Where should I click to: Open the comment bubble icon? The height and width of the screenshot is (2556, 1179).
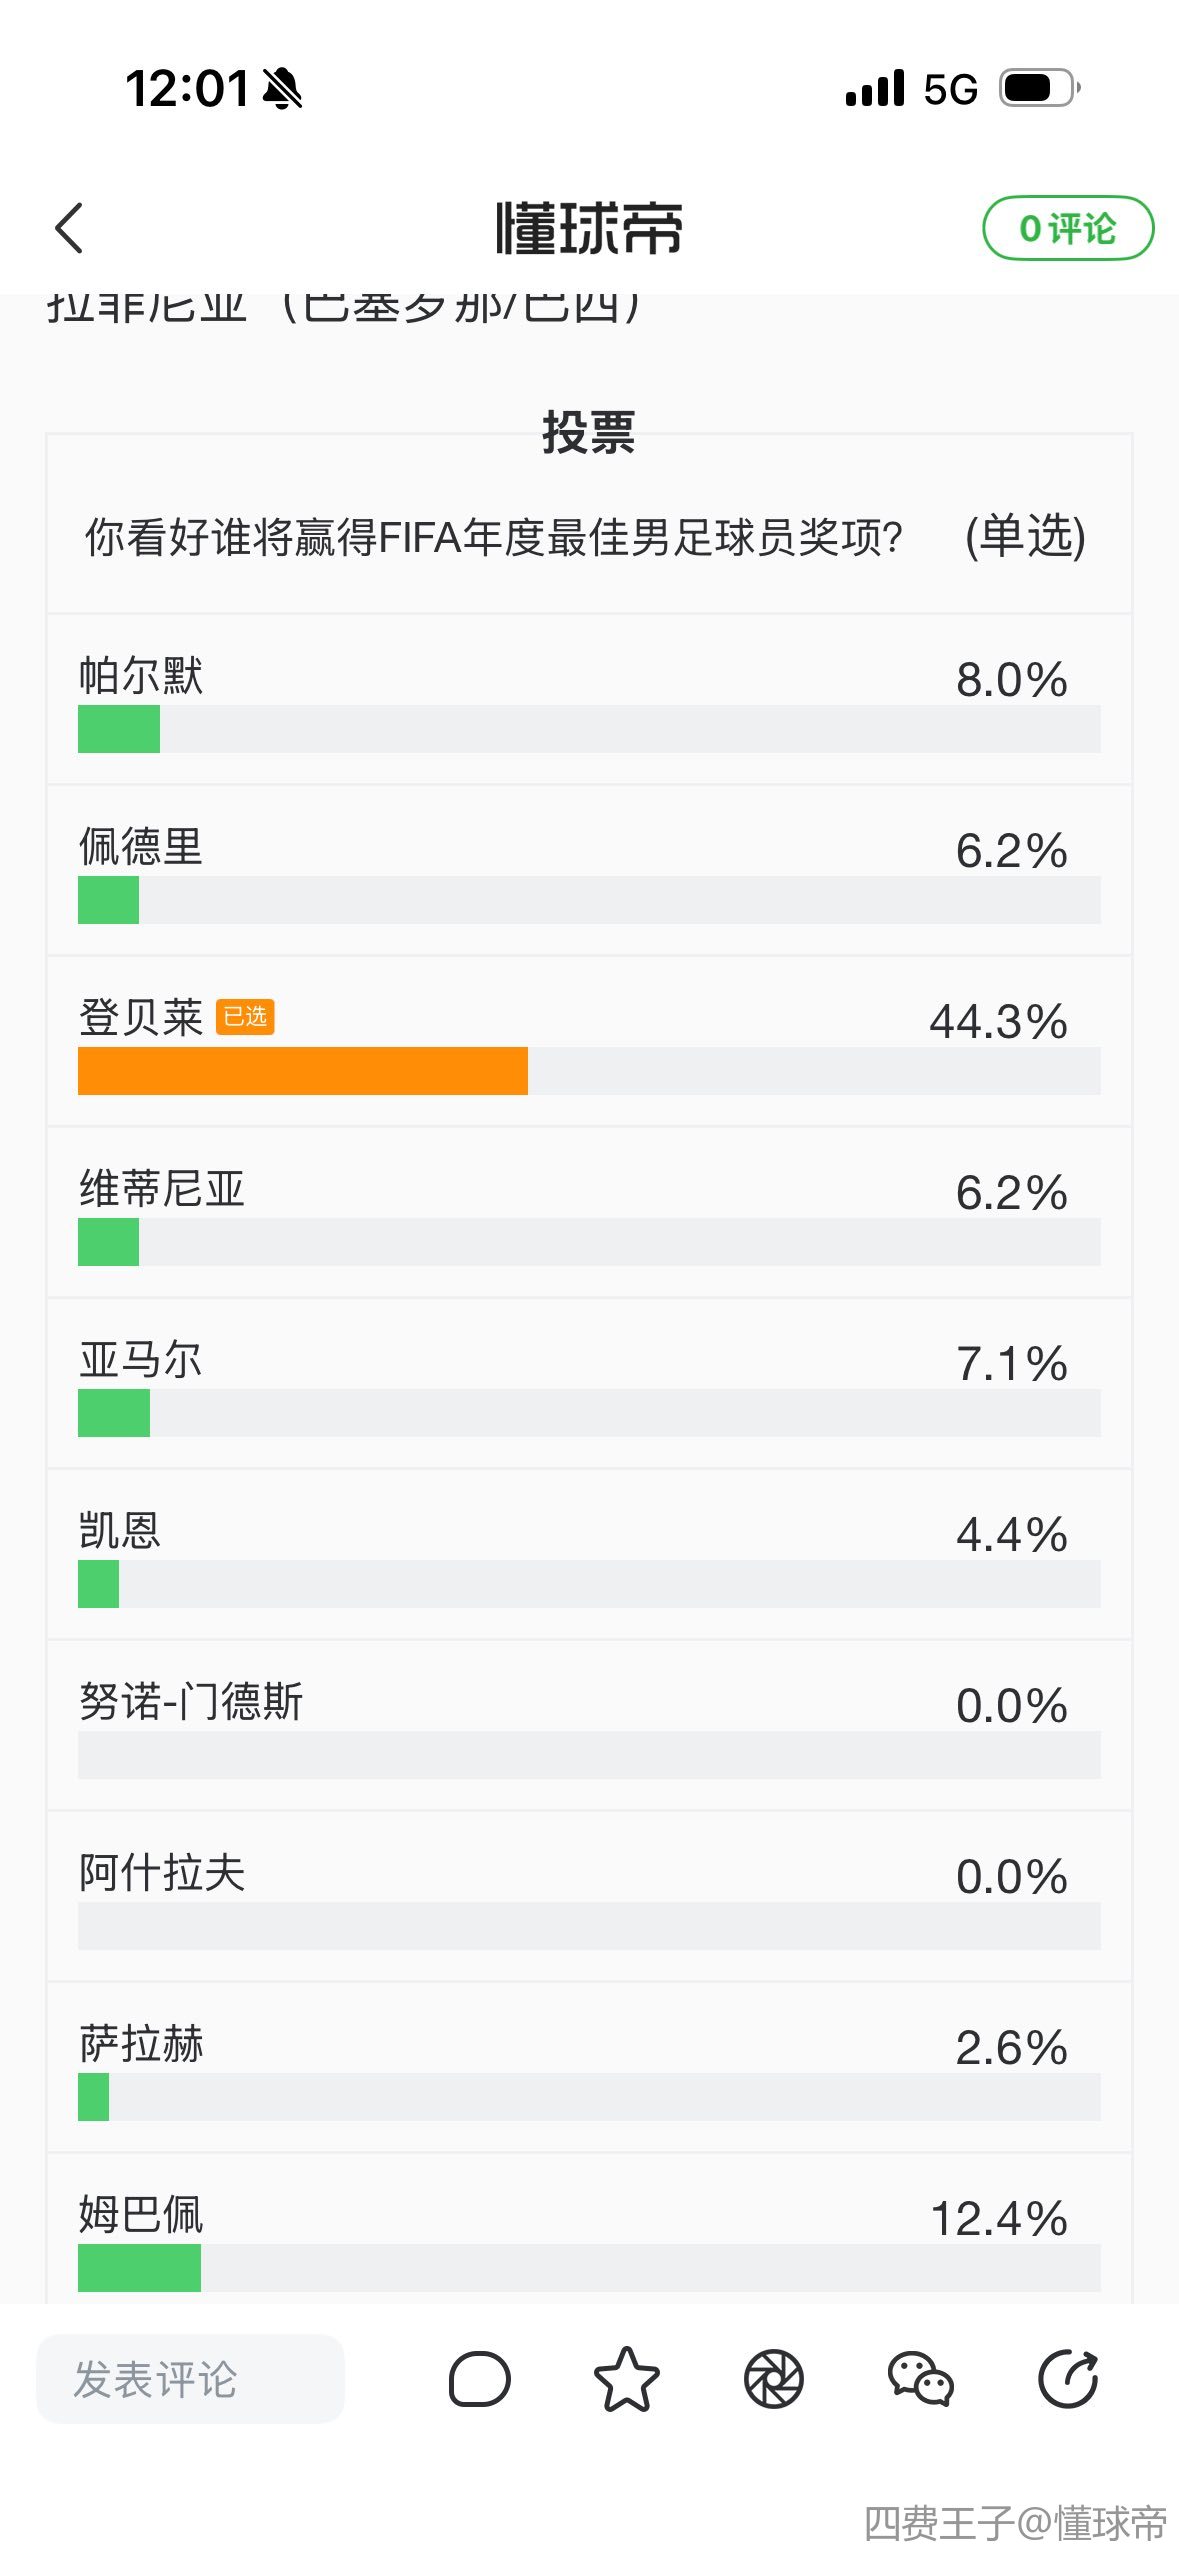click(479, 2379)
